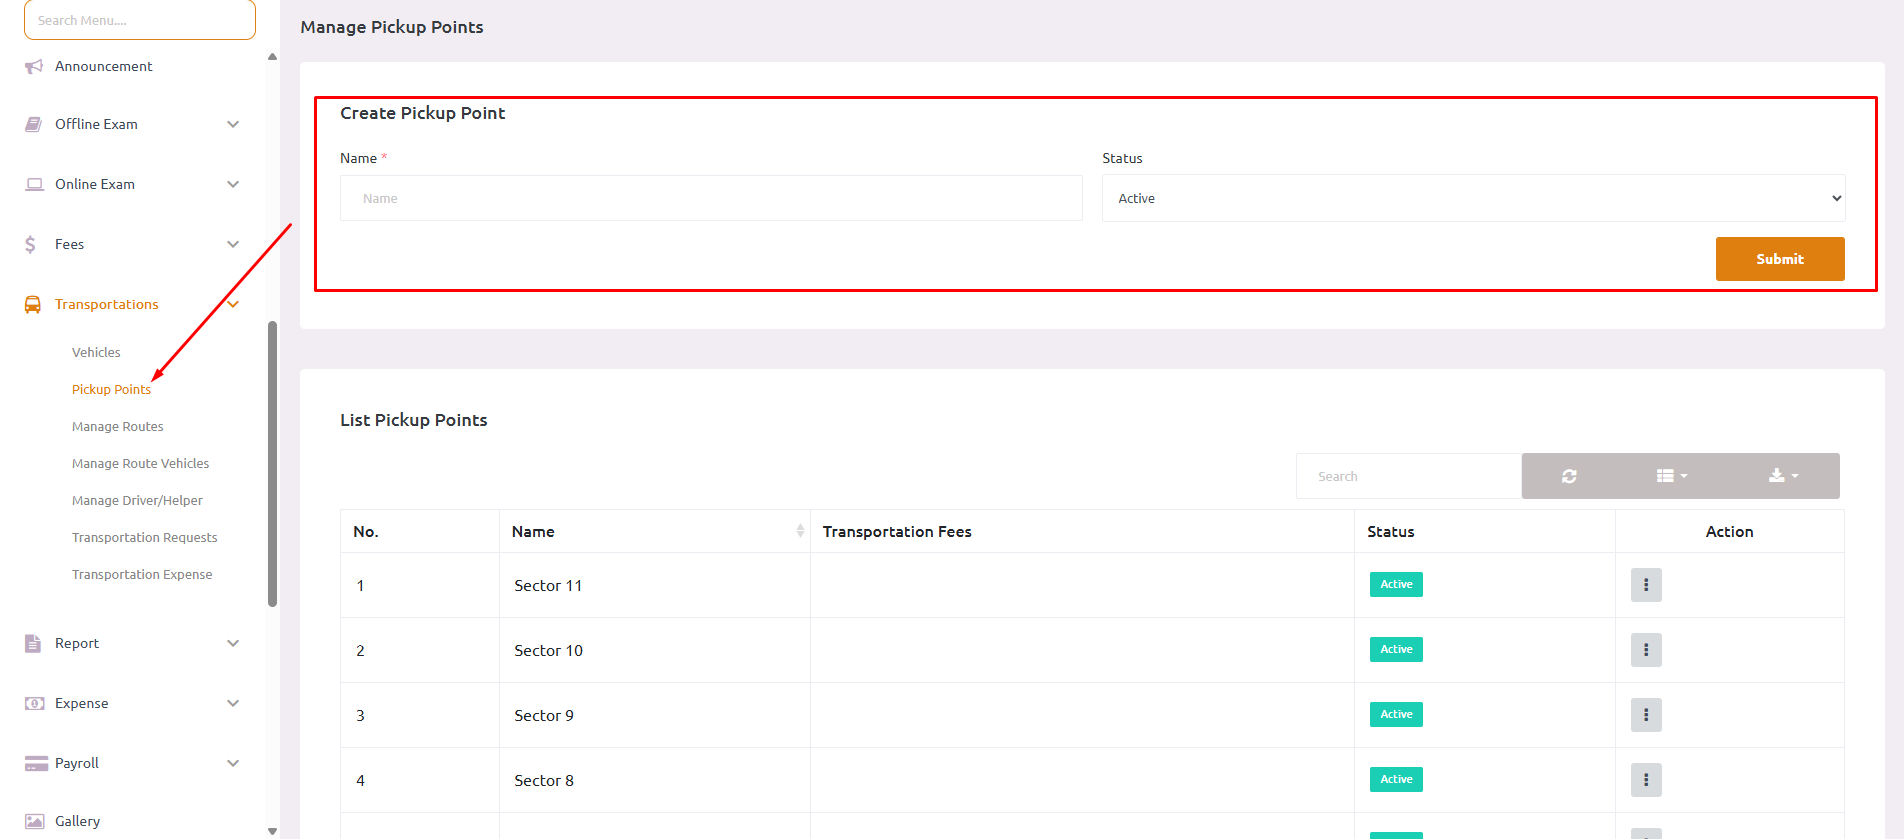Open the Status dropdown set to Active
The image size is (1904, 839).
1472,198
